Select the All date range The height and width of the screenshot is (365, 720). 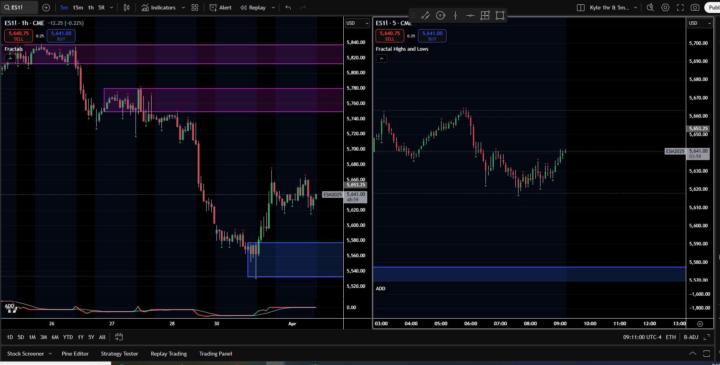point(102,337)
